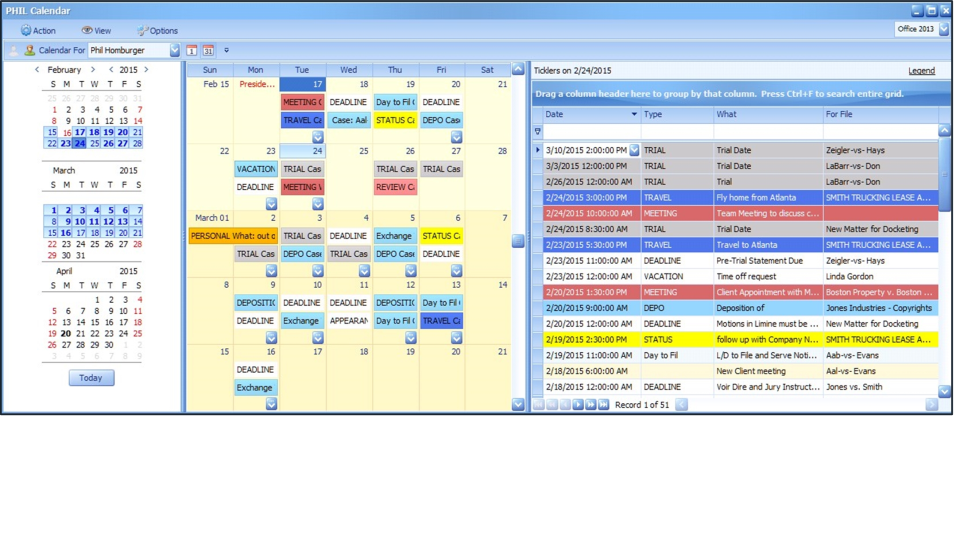Click the Date filter input field
The height and width of the screenshot is (543, 960).
point(591,131)
